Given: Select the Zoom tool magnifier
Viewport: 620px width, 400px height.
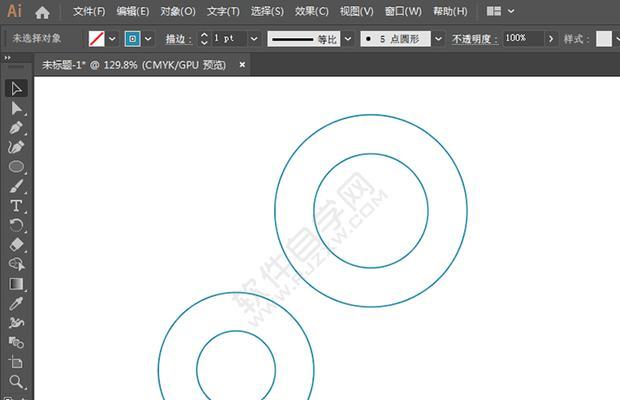Looking at the screenshot, I should 16,382.
